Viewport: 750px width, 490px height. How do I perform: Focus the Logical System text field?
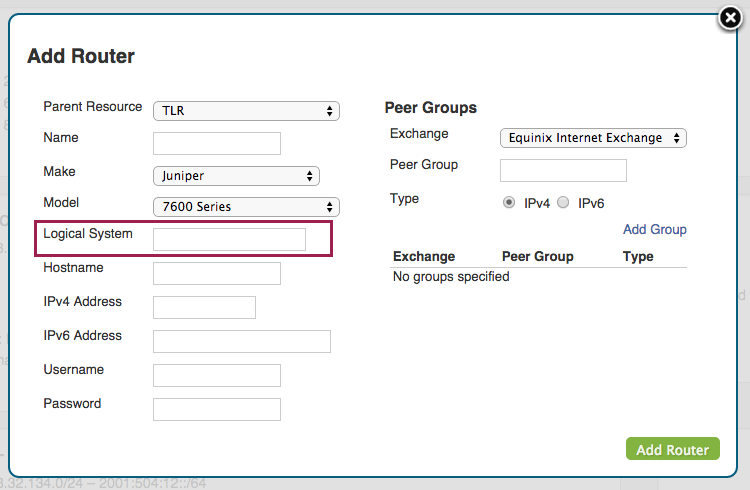click(229, 239)
